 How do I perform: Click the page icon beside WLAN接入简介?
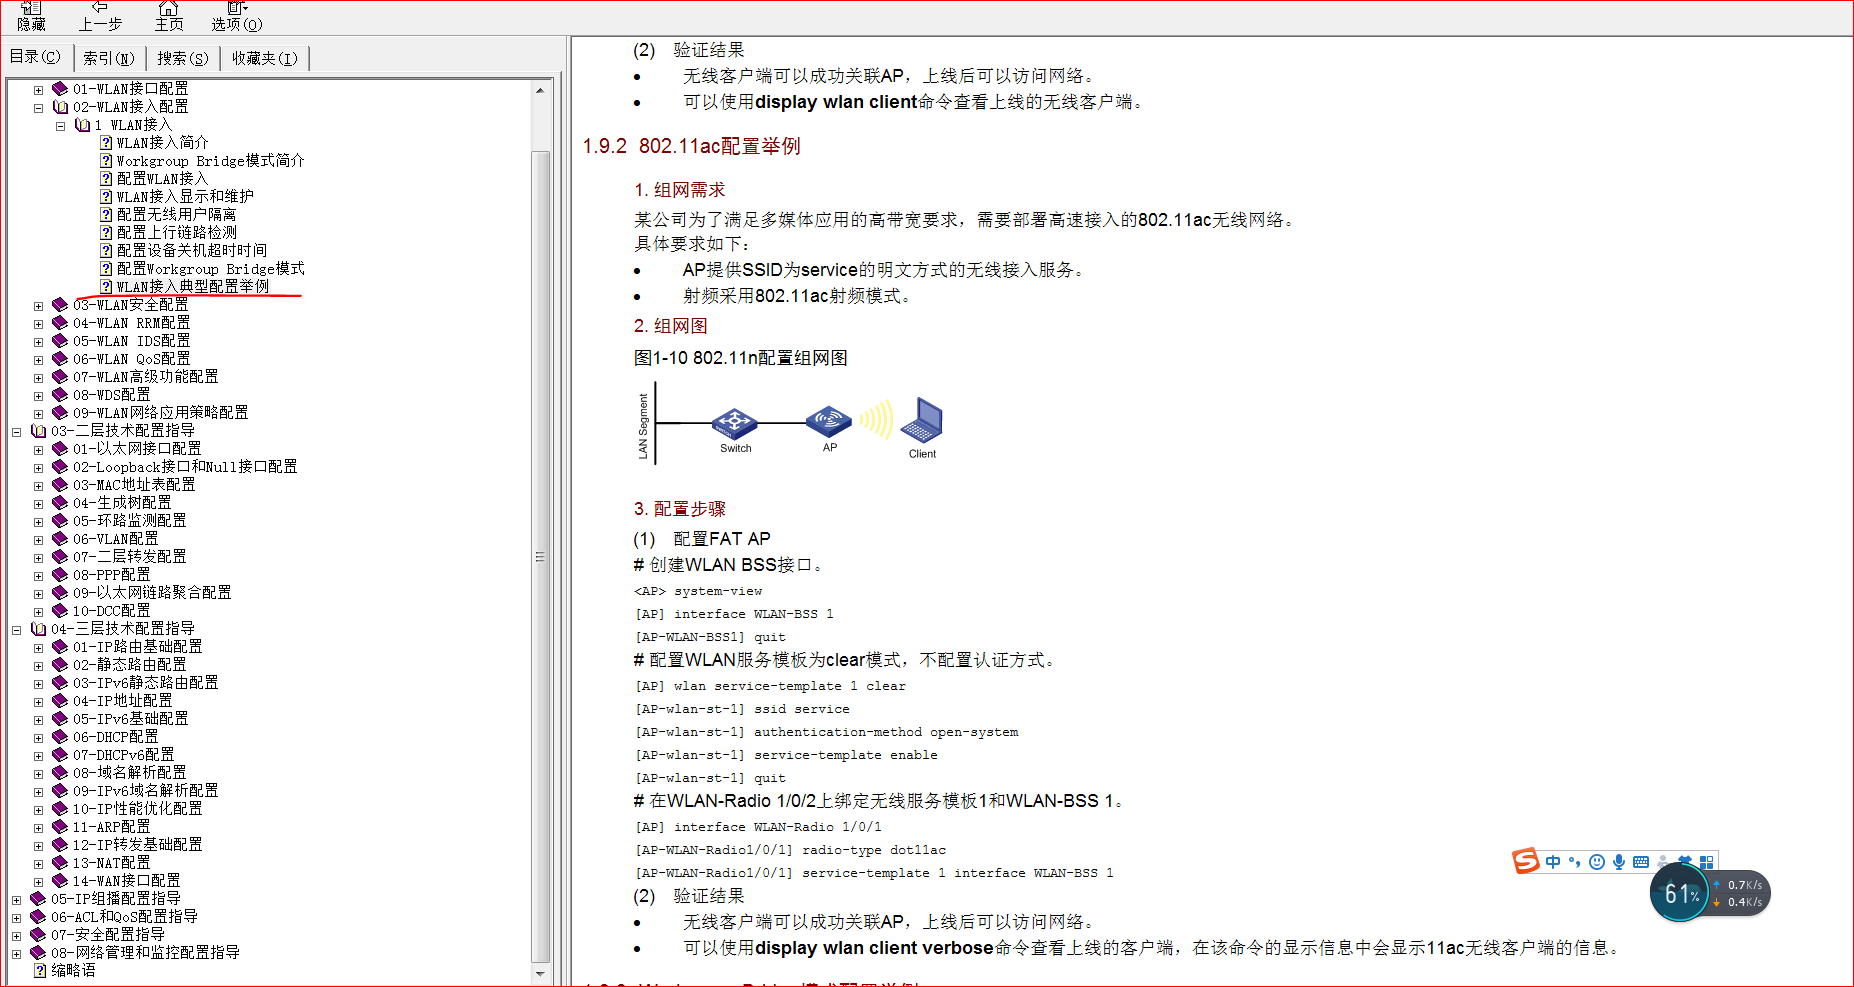point(106,143)
